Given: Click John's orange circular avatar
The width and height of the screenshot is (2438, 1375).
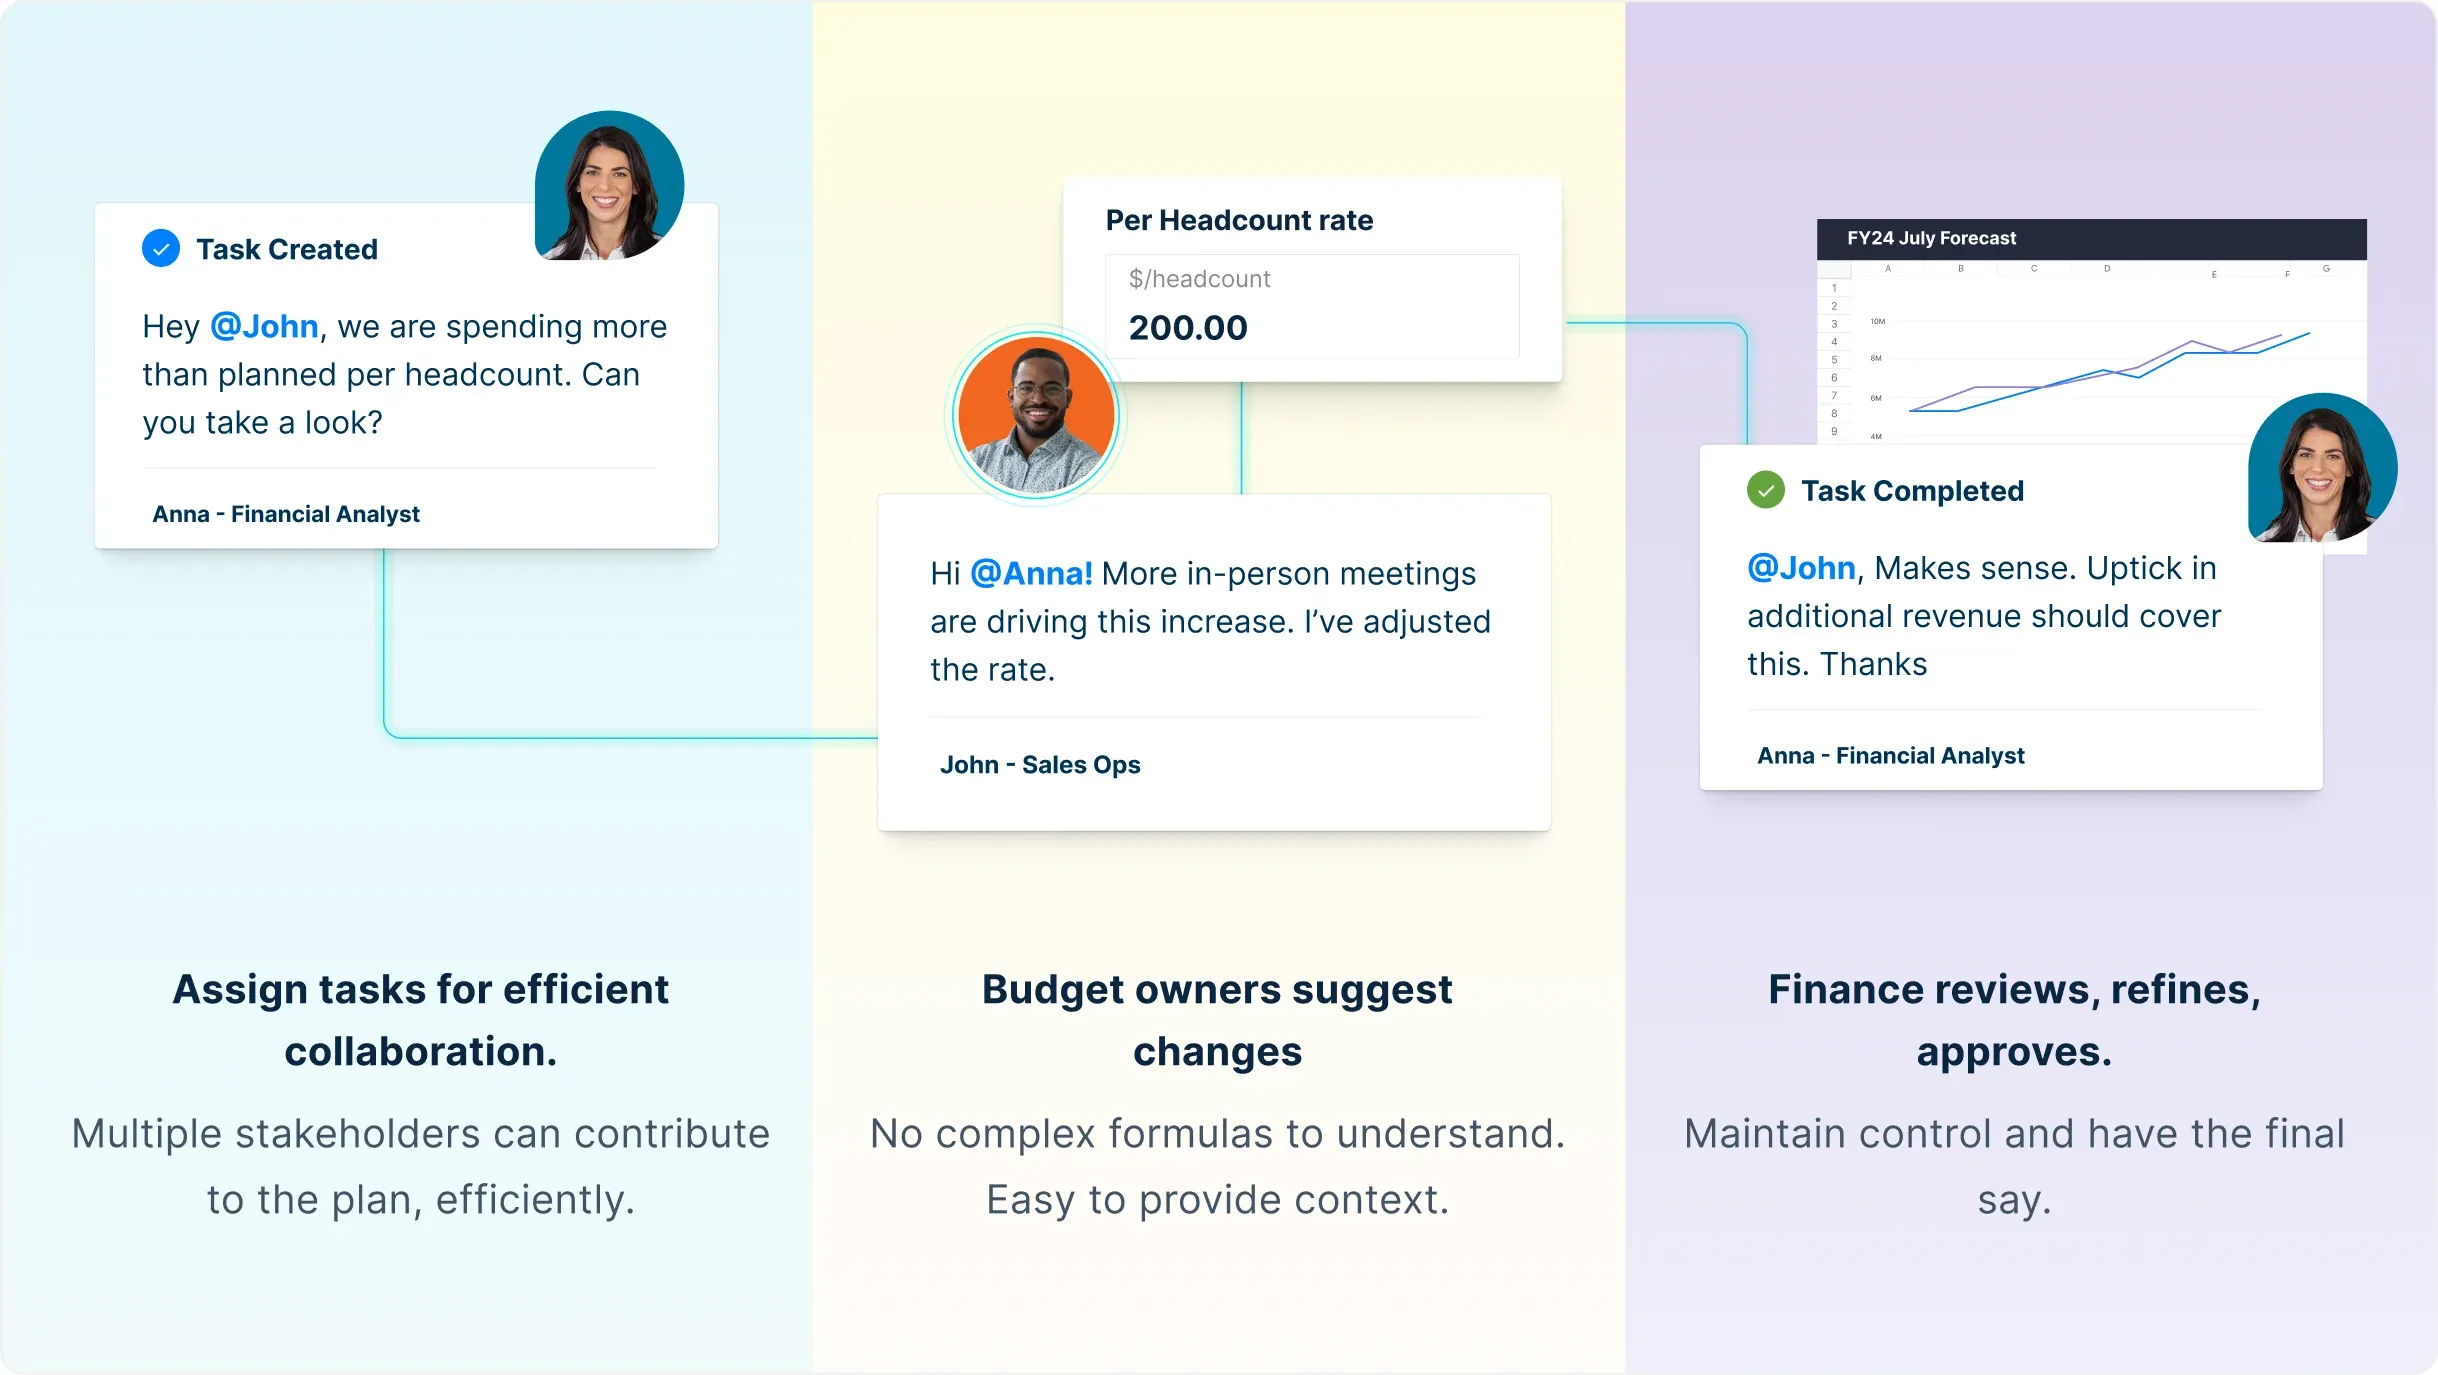Looking at the screenshot, I should [x=1036, y=415].
